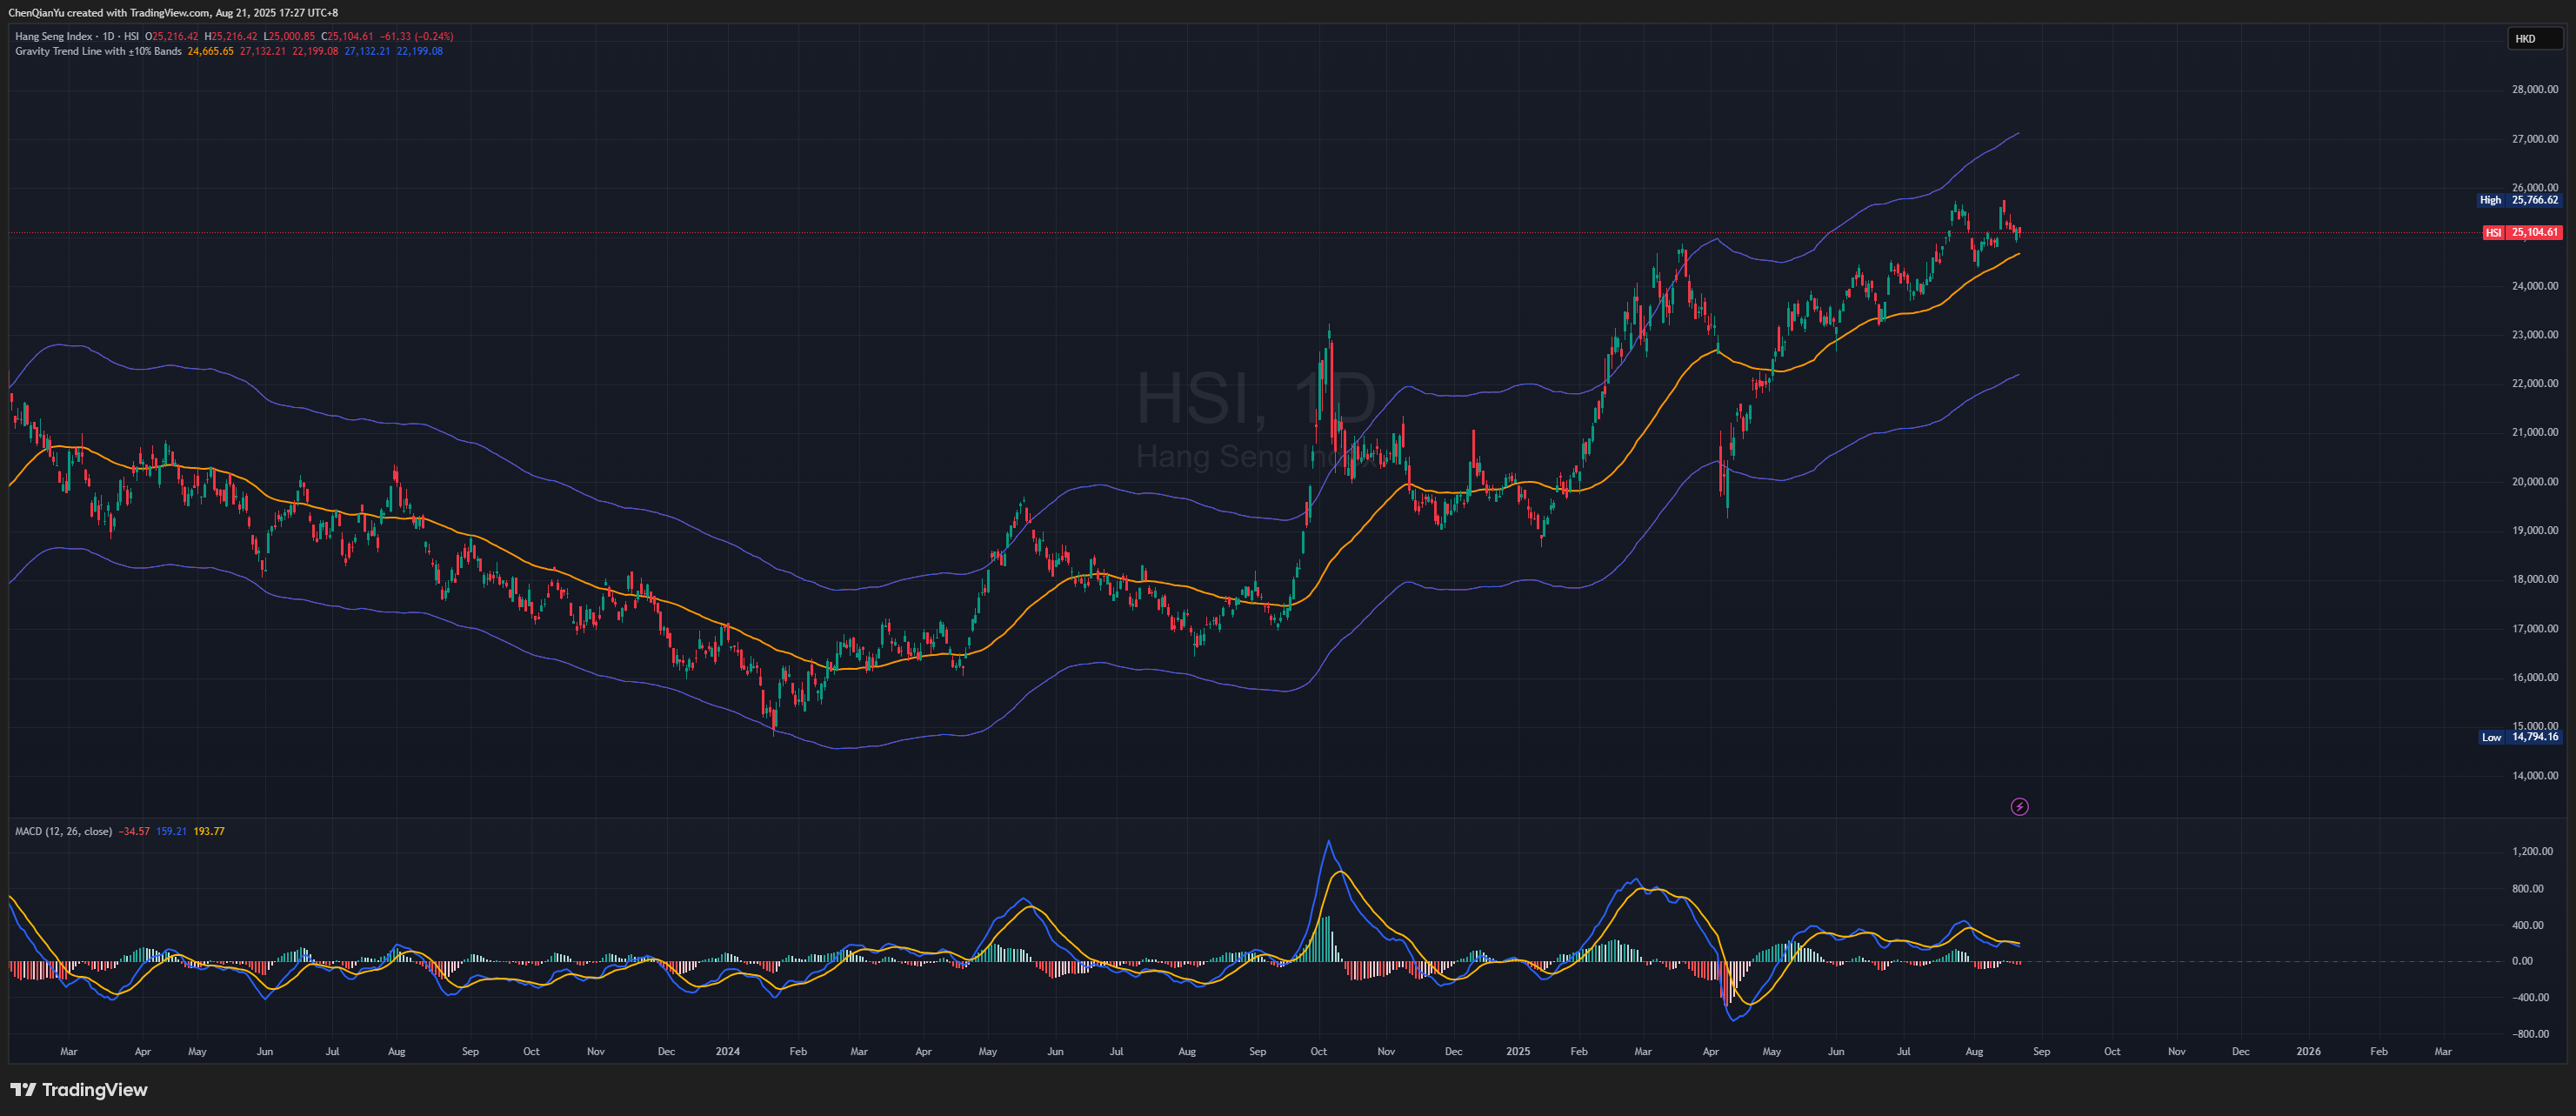Click the 28,000.00 price axis label
Viewport: 2576px width, 1116px height.
2535,89
